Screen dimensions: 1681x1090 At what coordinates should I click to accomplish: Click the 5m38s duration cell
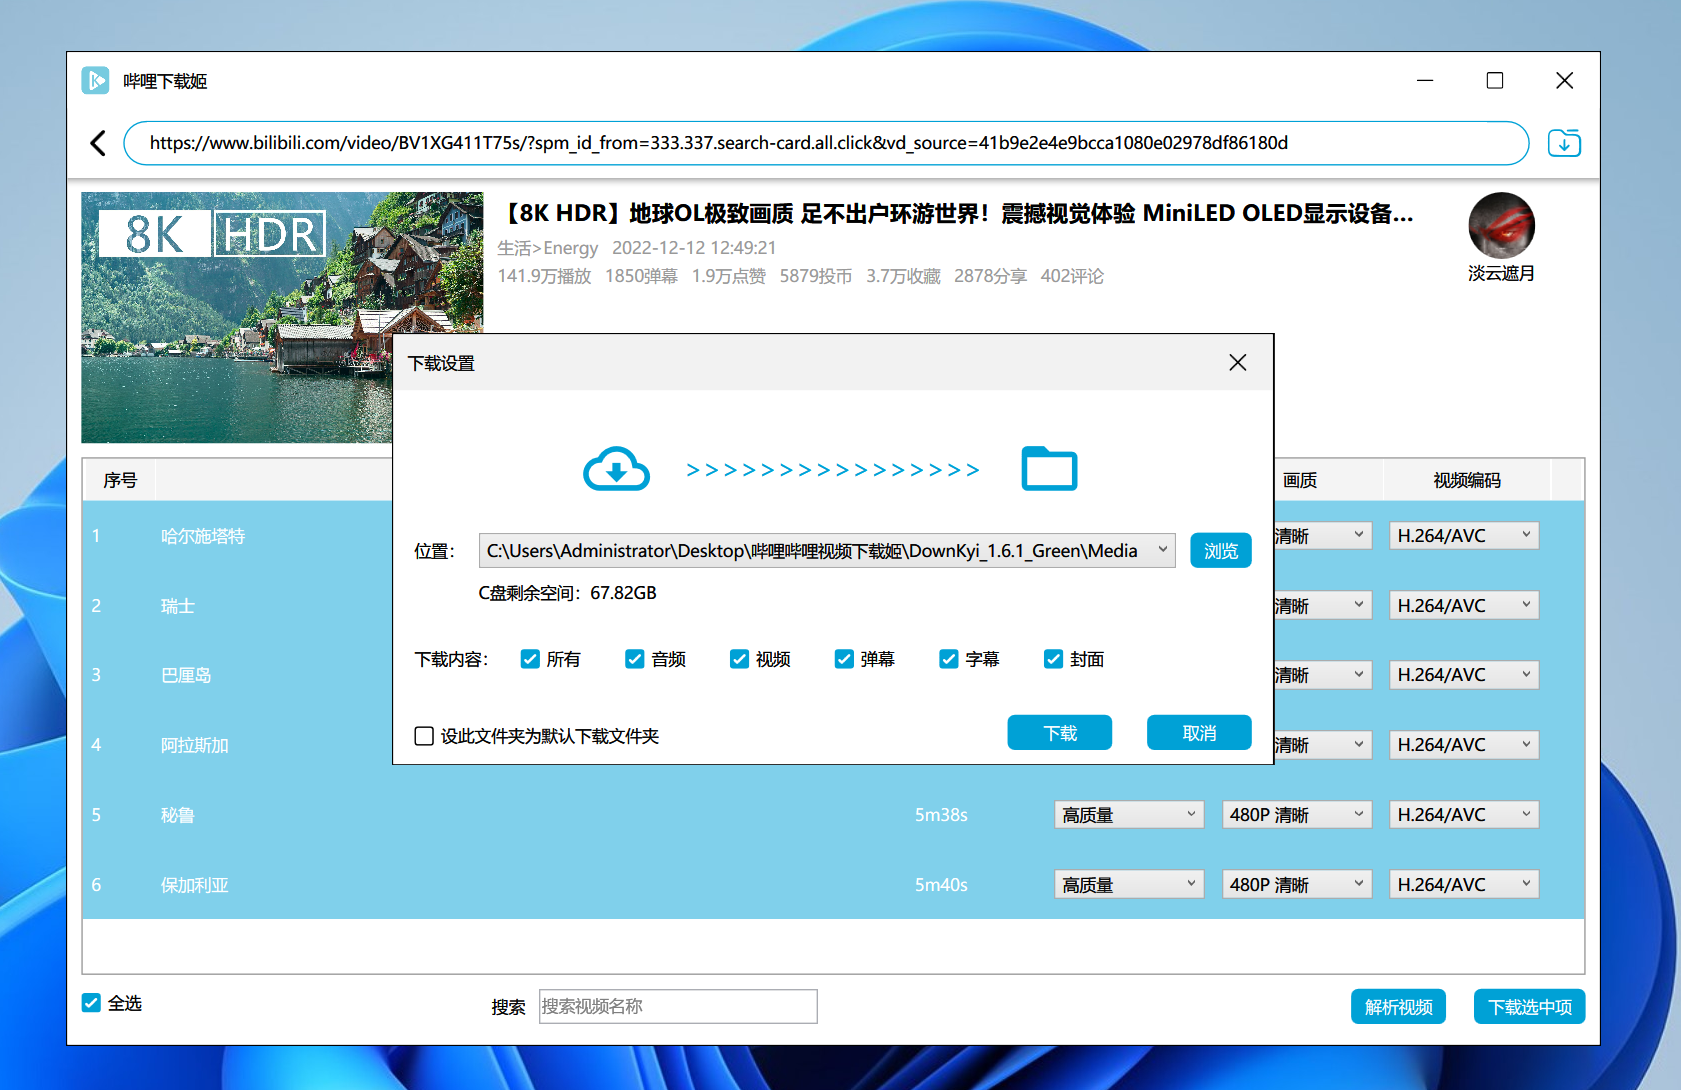tap(941, 815)
